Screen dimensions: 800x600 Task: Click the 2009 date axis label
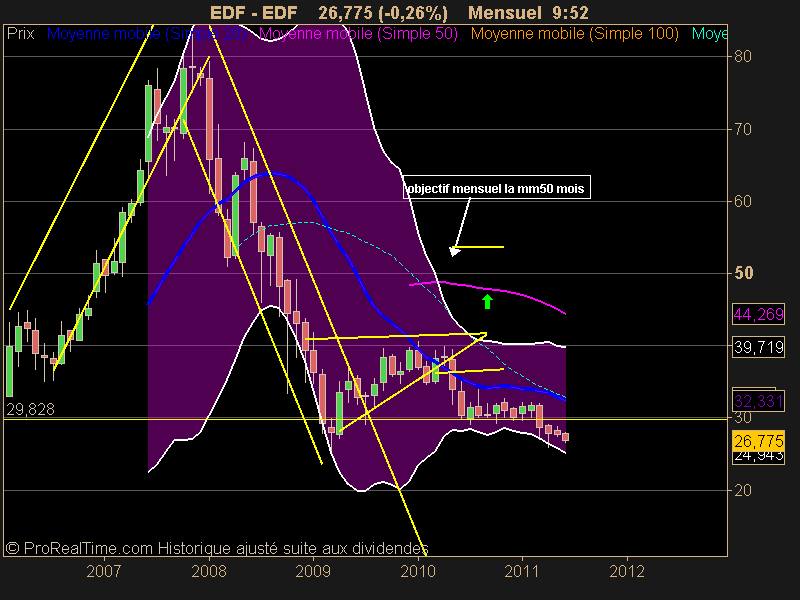[x=313, y=571]
